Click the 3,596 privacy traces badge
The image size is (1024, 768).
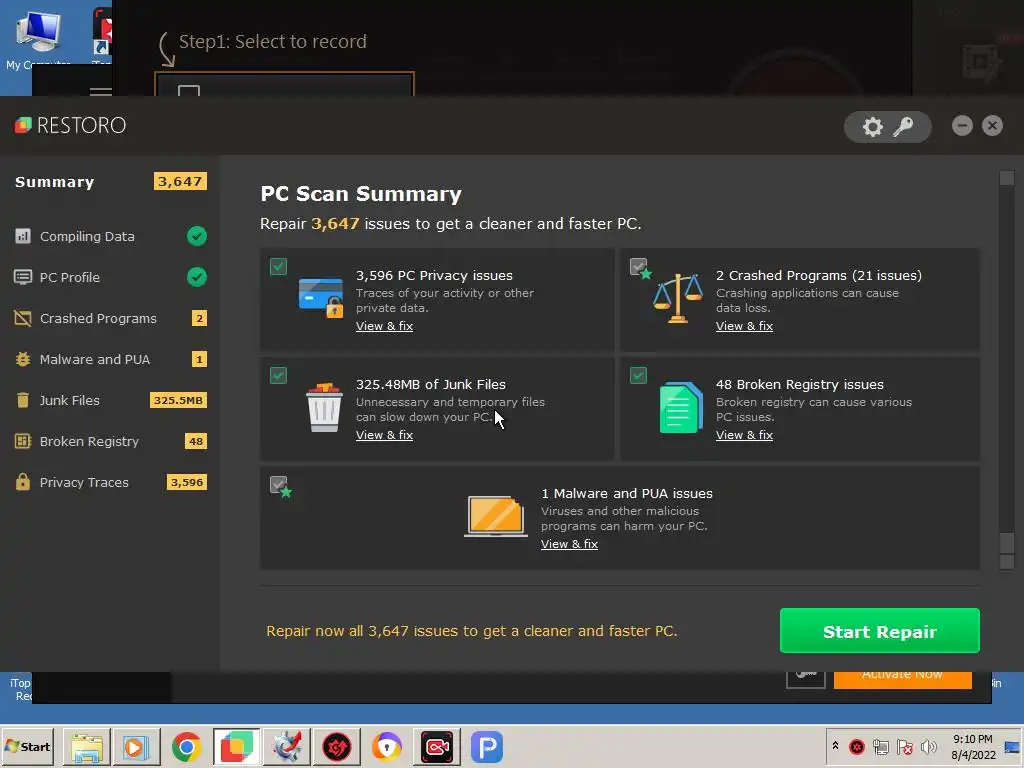[187, 482]
